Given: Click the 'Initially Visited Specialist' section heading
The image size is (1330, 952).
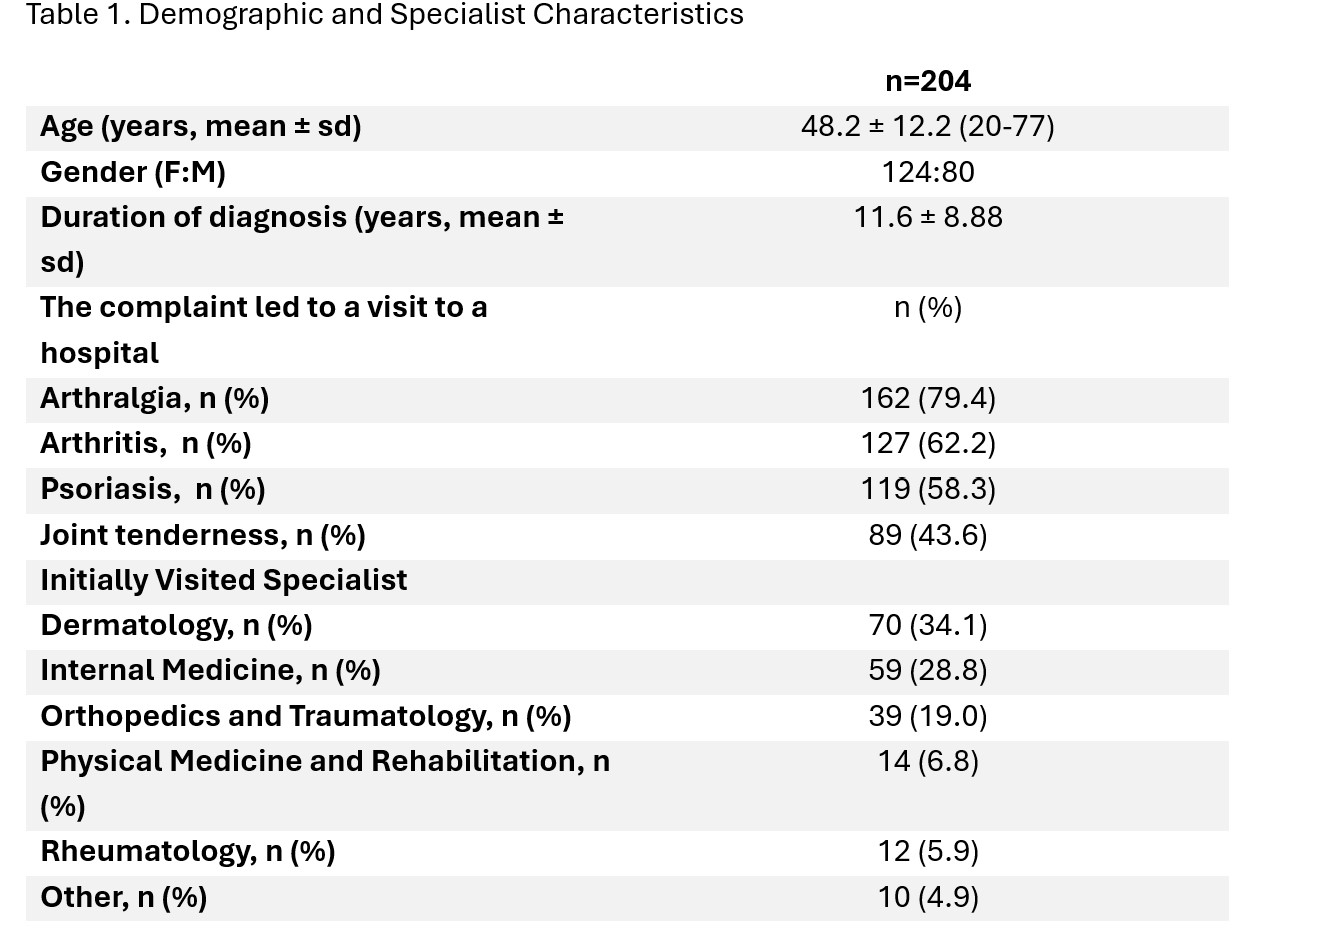Looking at the screenshot, I should (223, 580).
